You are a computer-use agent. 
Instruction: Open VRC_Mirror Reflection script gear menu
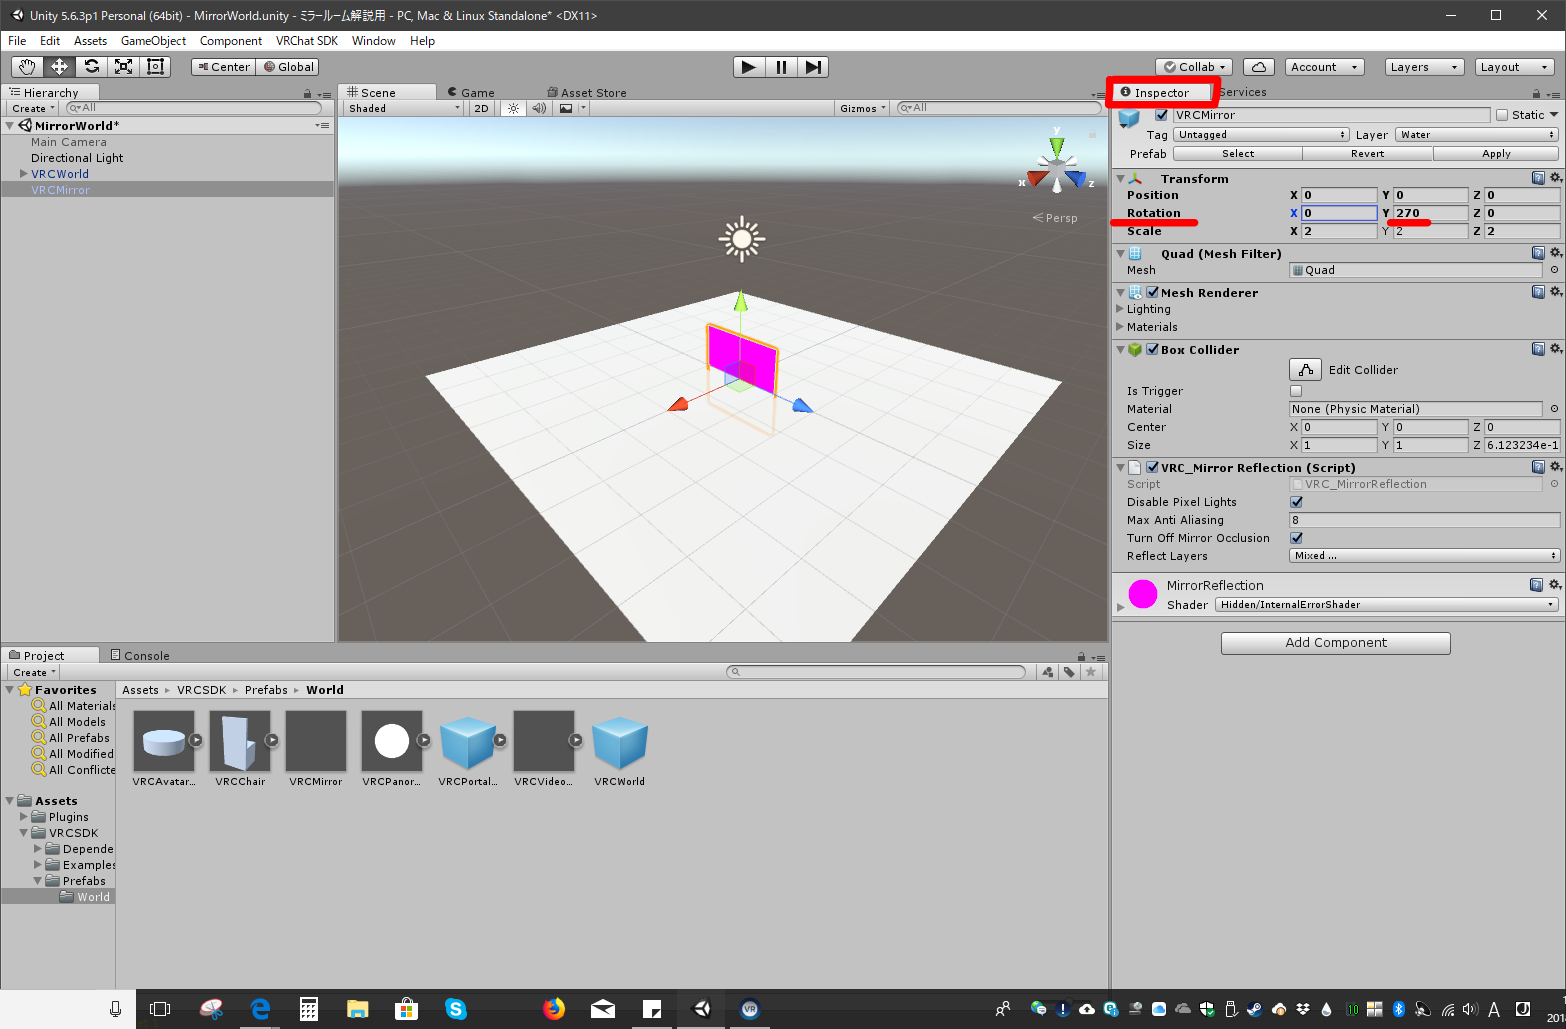1556,467
